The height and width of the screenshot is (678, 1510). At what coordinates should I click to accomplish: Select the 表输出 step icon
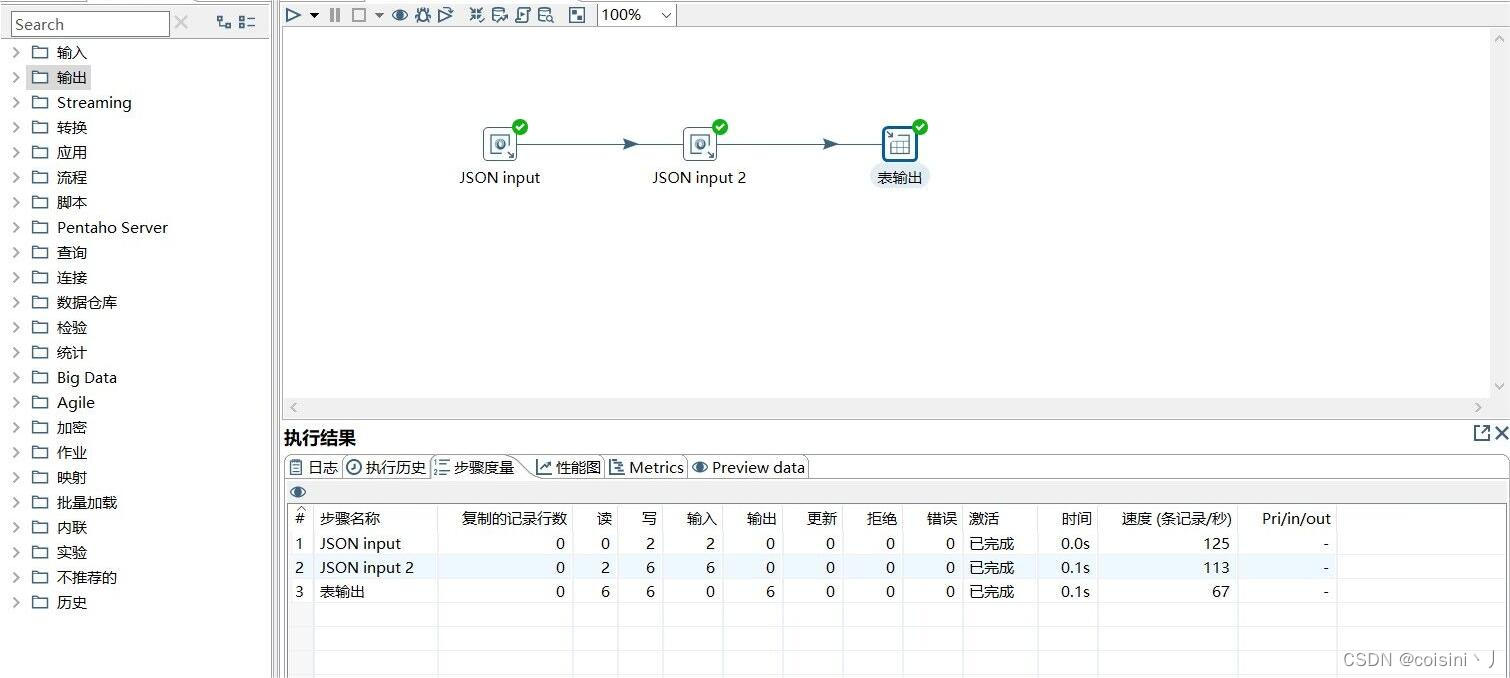point(898,143)
